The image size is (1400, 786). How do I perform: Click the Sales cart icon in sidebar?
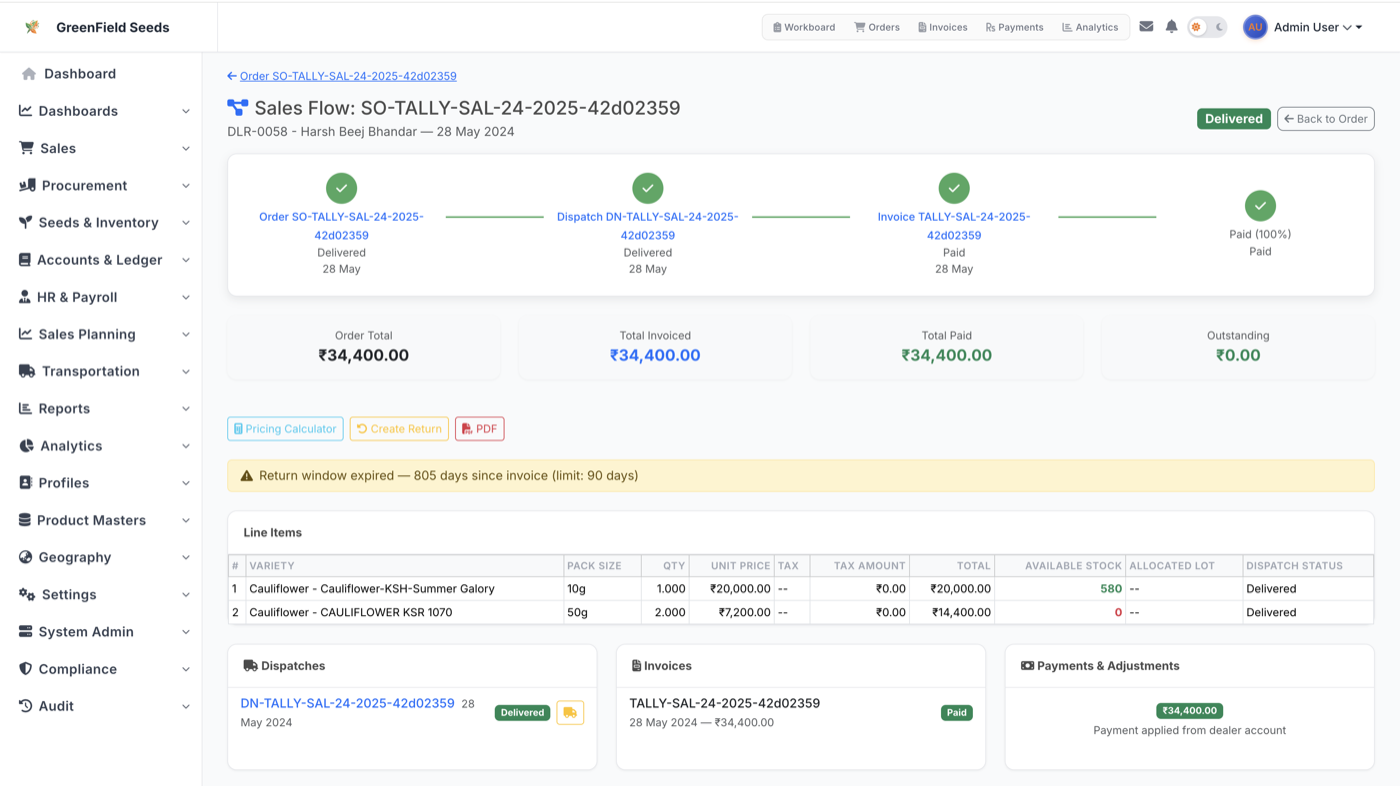27,148
